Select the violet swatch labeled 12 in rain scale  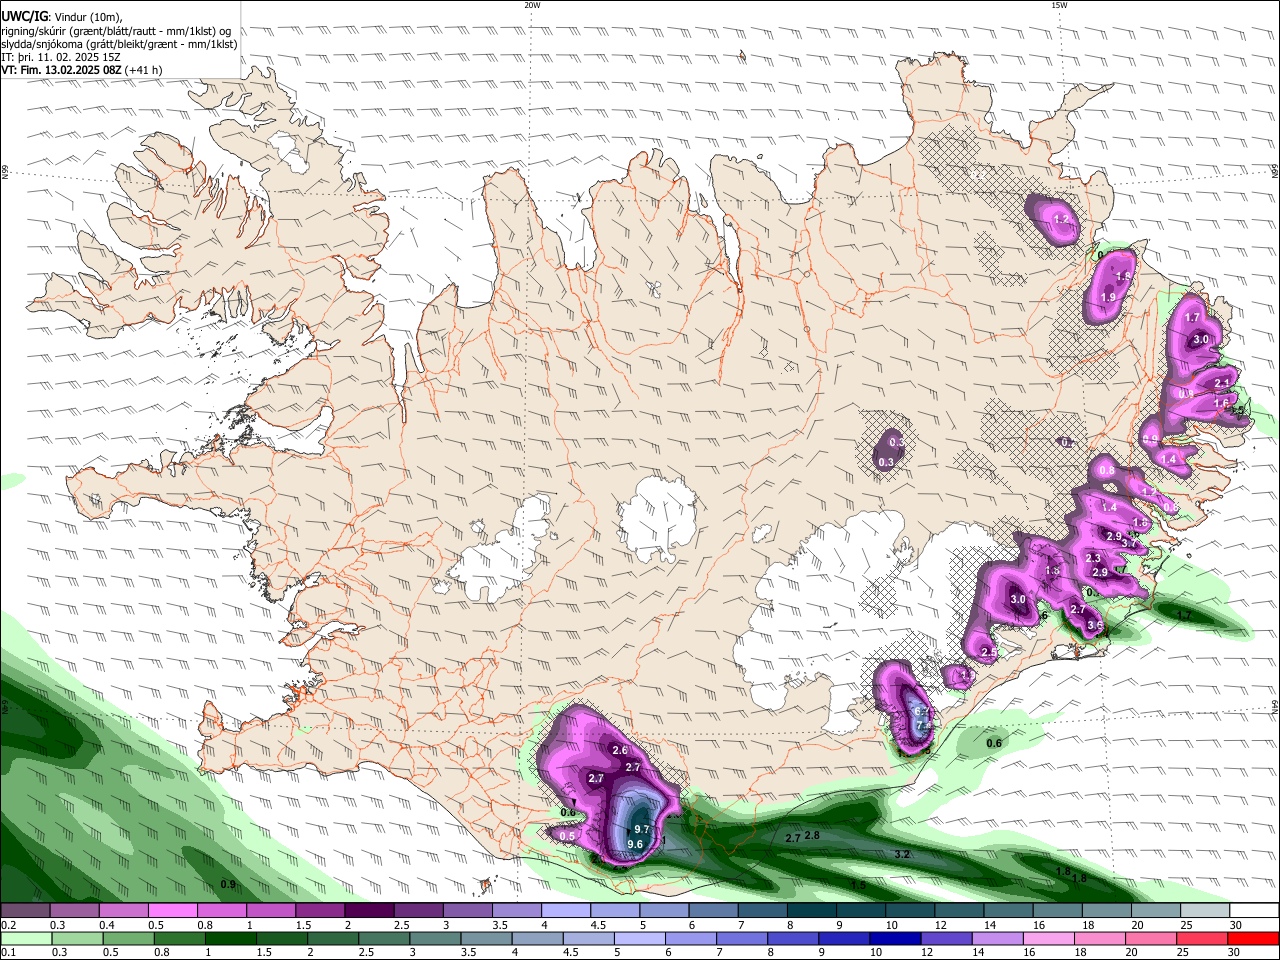click(945, 938)
